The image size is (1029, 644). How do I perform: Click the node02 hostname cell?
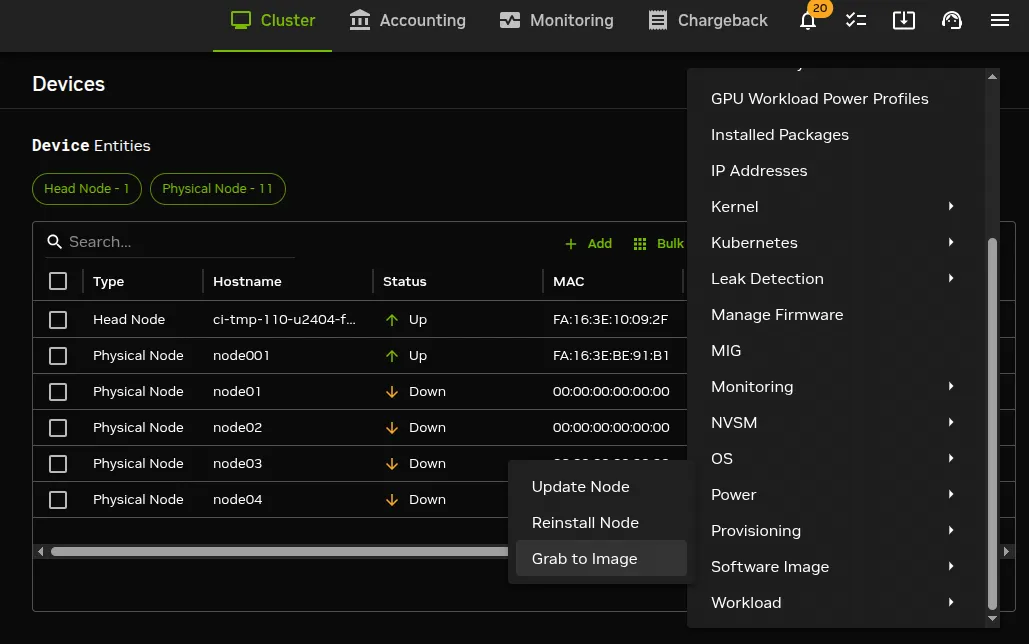238,428
